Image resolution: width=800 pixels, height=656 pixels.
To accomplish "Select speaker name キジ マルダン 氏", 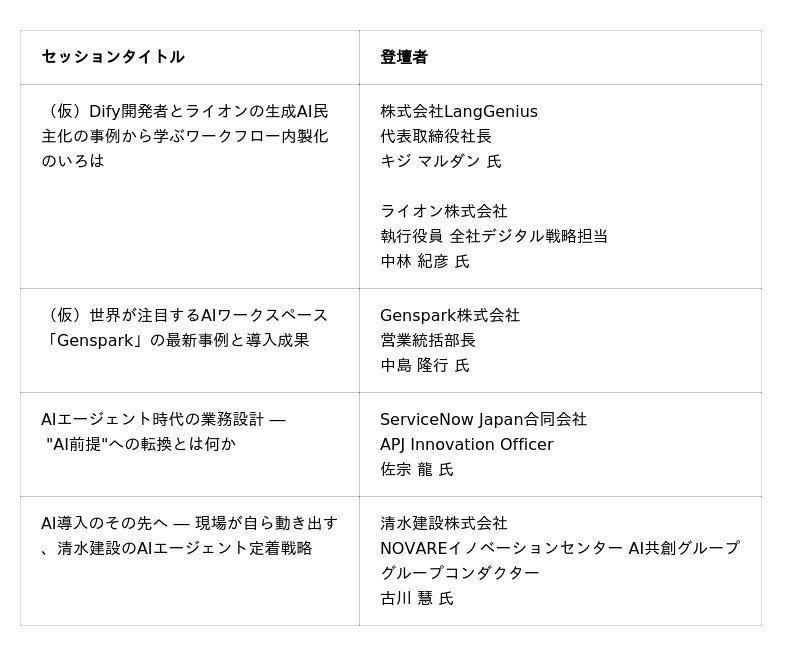I will 441,161.
